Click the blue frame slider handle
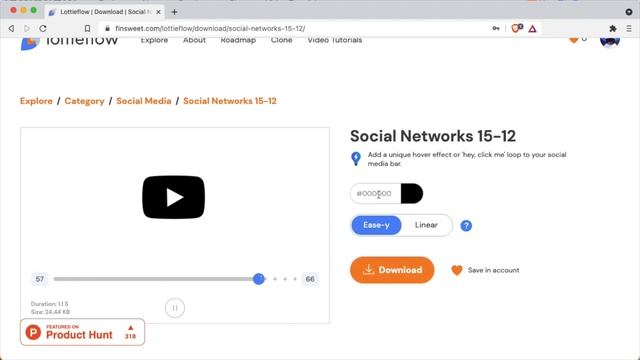 [x=259, y=279]
